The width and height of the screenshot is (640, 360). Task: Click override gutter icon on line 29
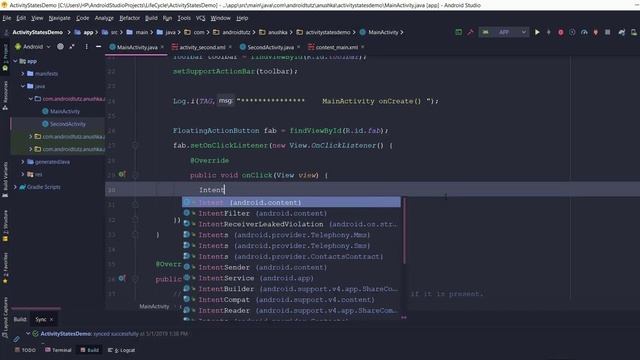tap(122, 174)
